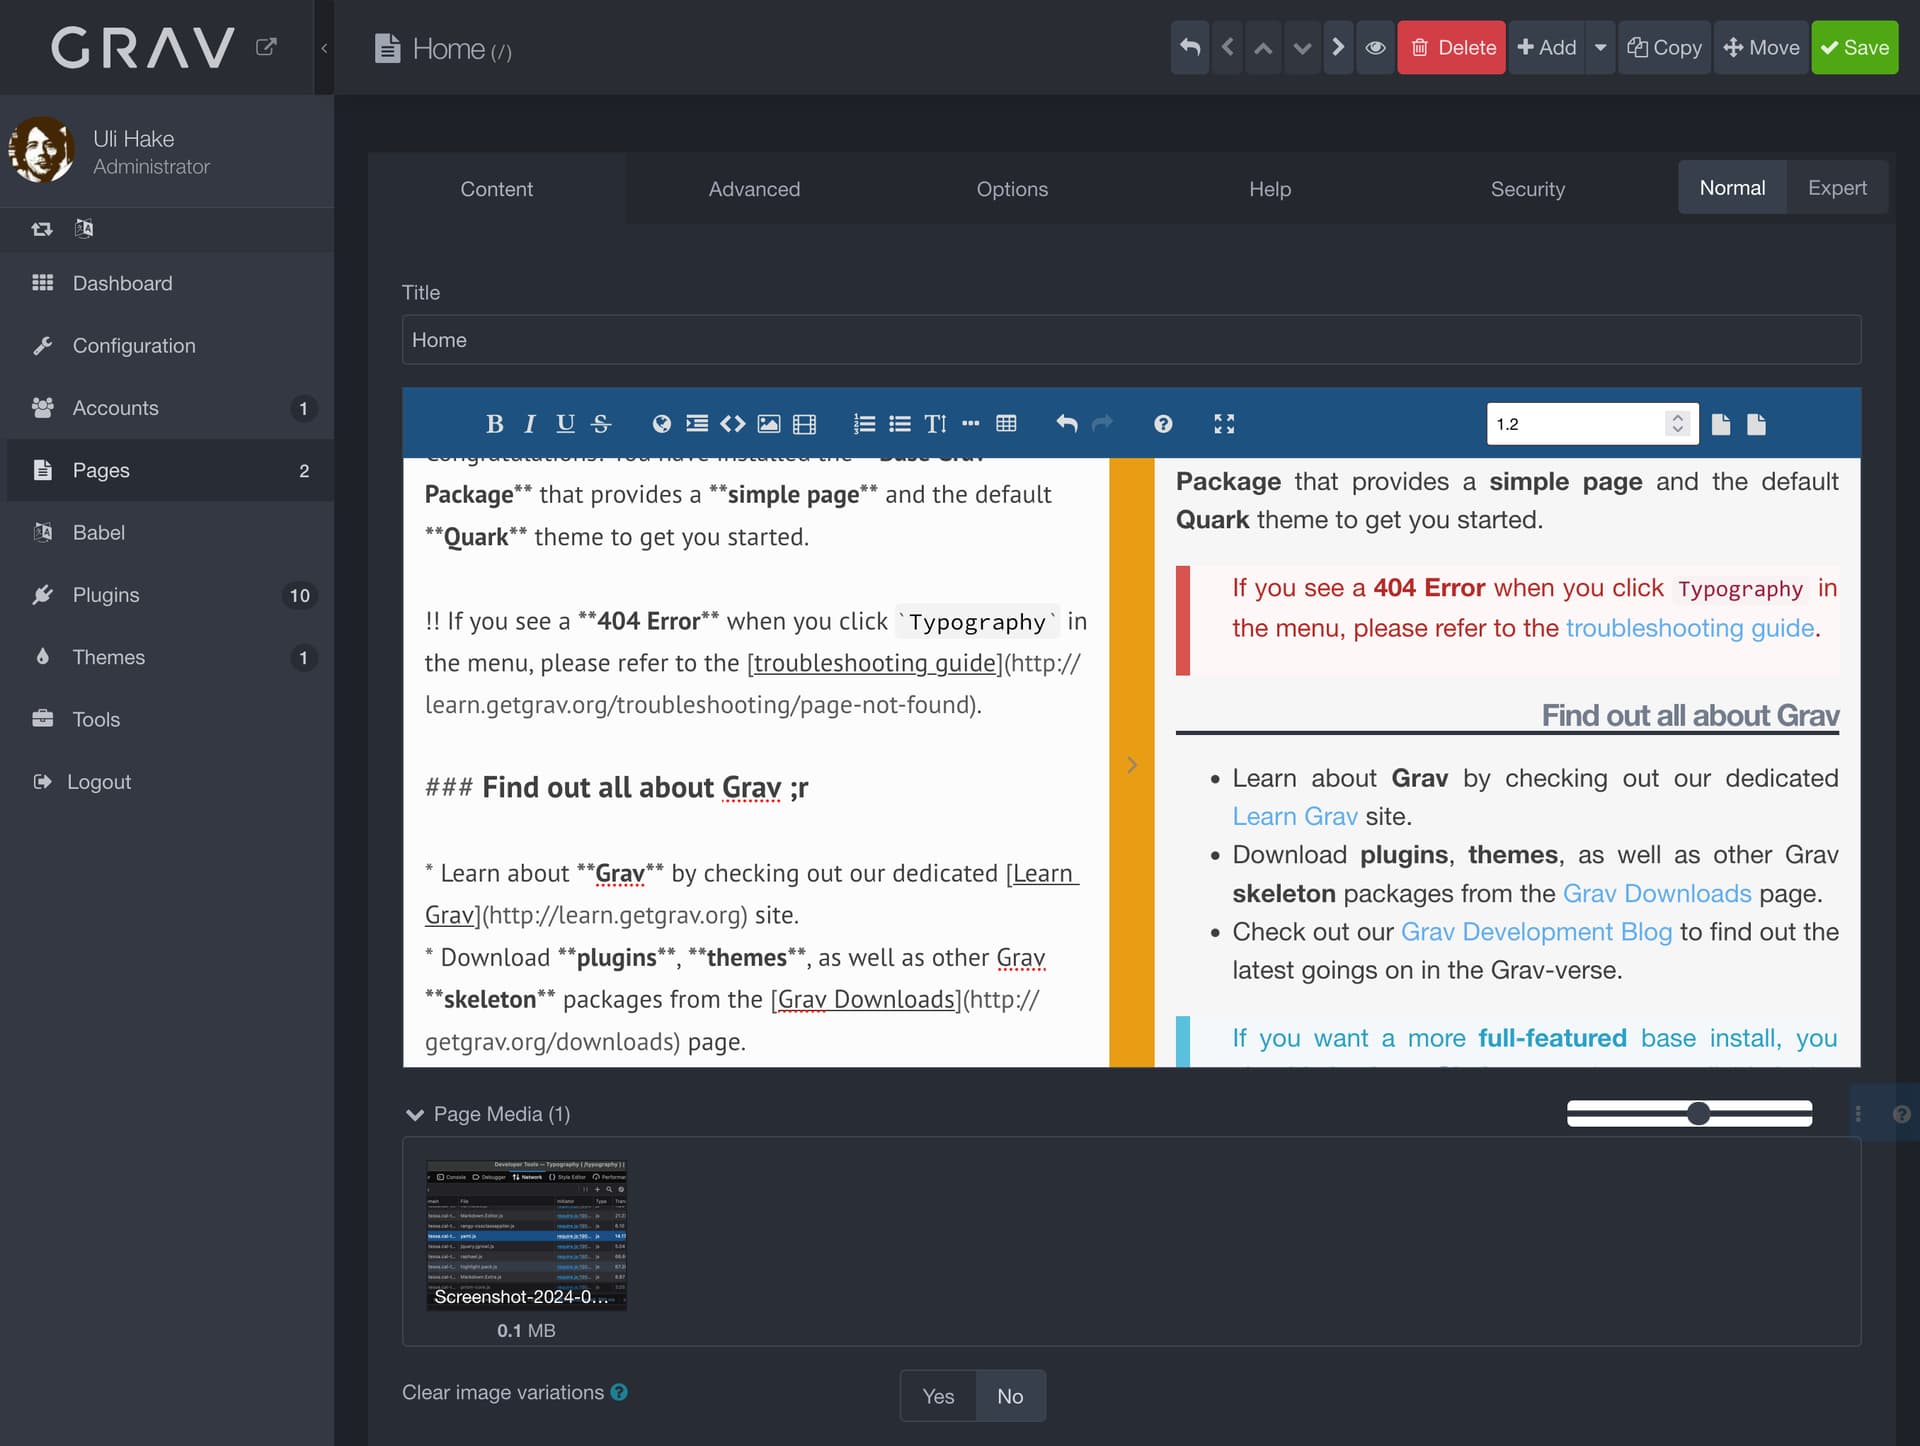Viewport: 1920px width, 1446px height.
Task: Create a bulleted list in the editor
Action: [x=900, y=424]
